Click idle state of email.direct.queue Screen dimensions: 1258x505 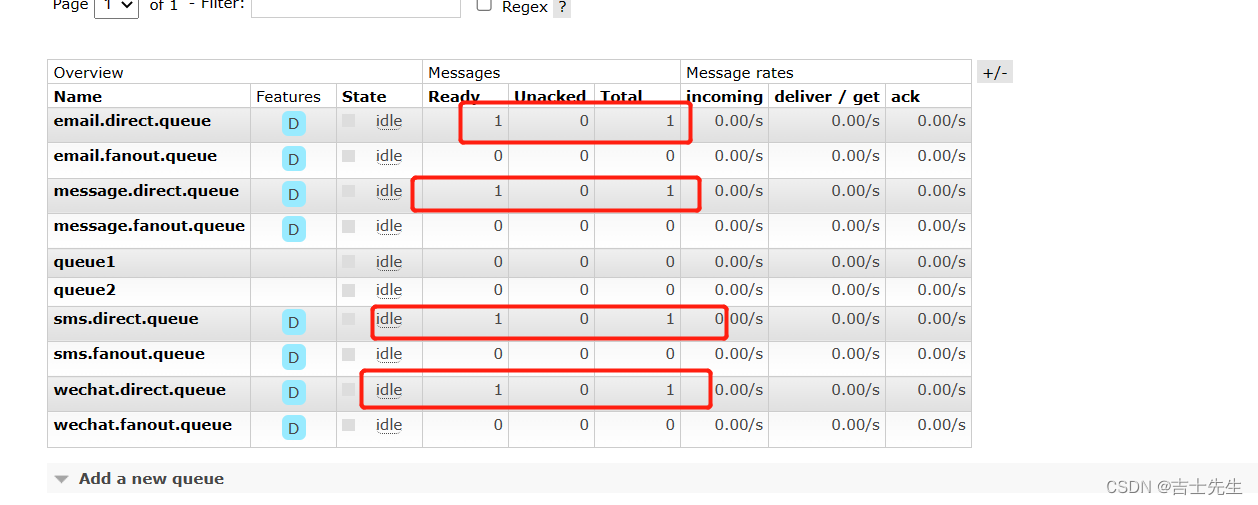389,121
